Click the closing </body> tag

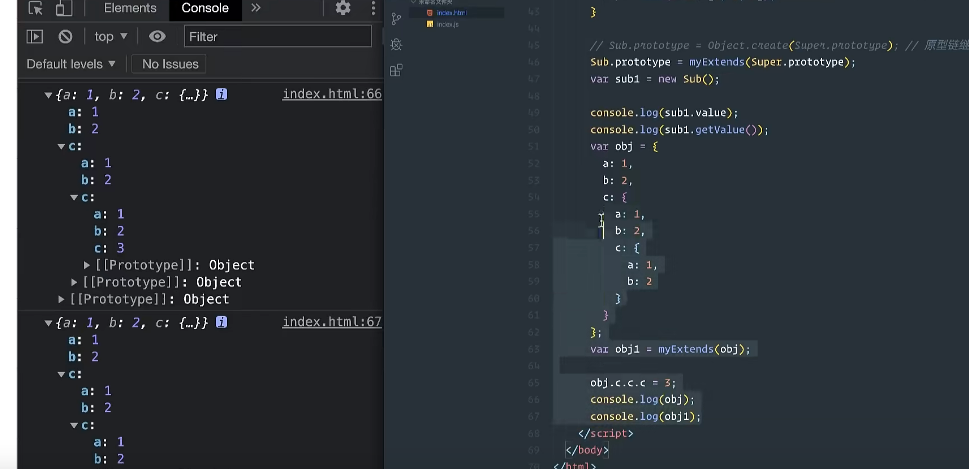[x=587, y=450]
